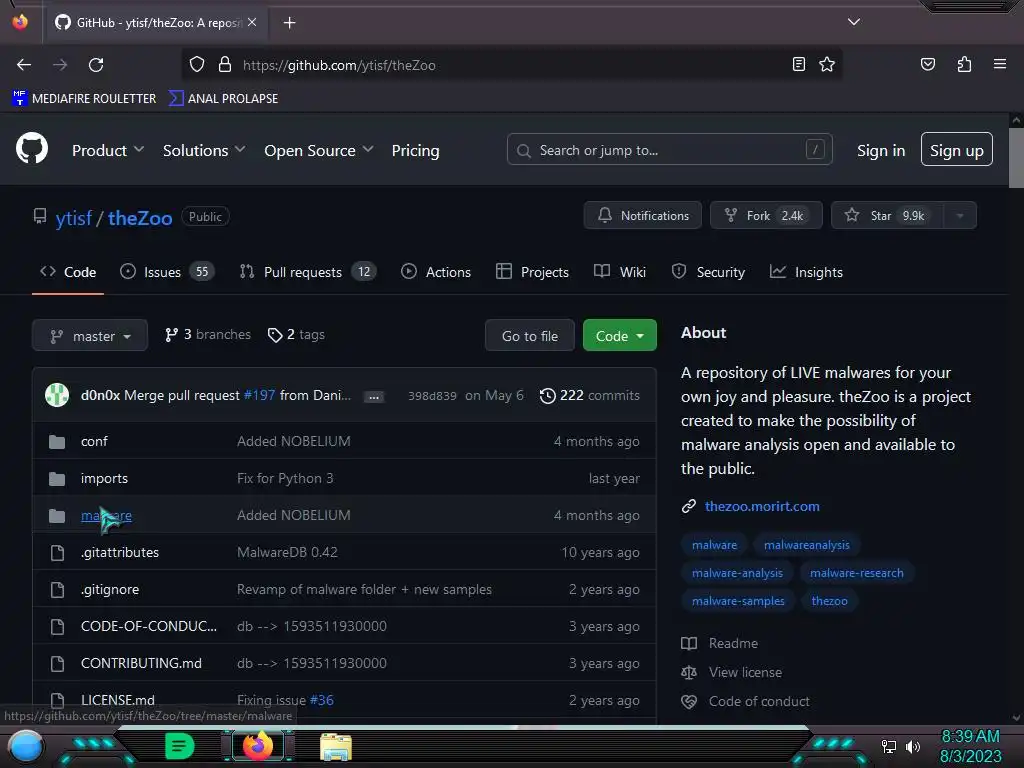
Task: Open the MEDIAFIRE ROULETTER bookmark
Action: (x=84, y=99)
